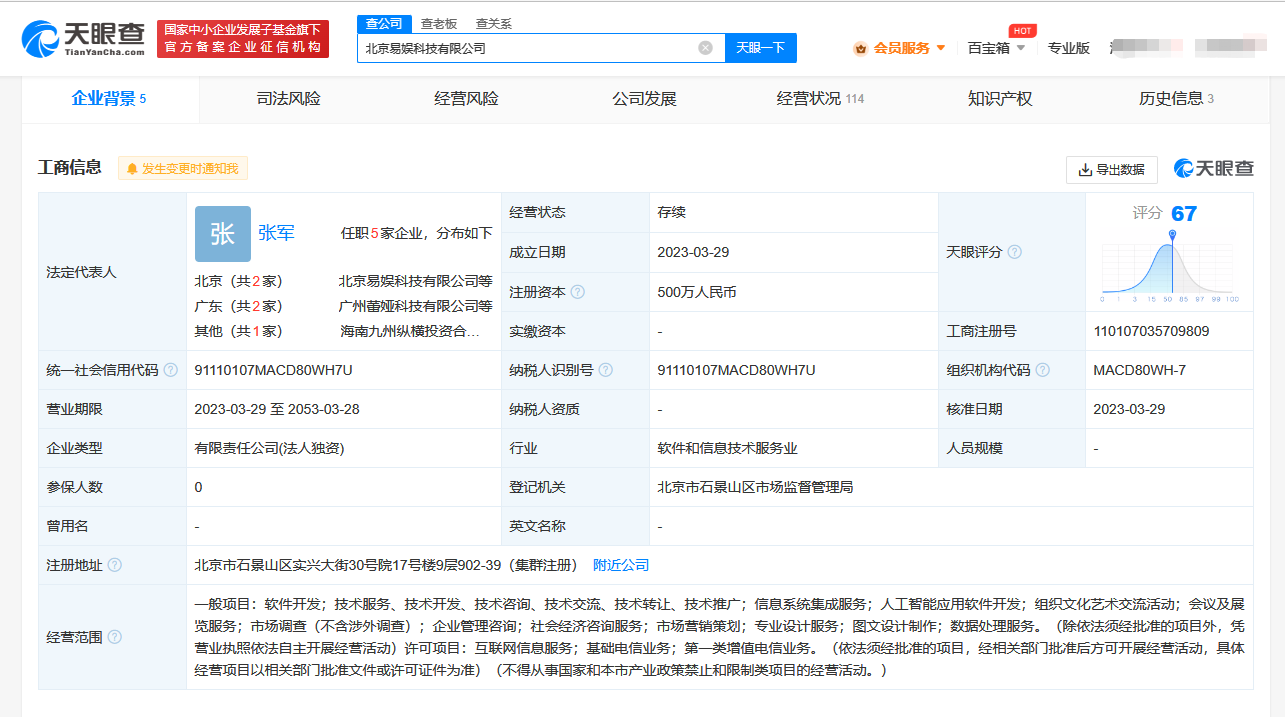Click the 存续 business status value
Image resolution: width=1285 pixels, height=717 pixels.
click(x=671, y=212)
